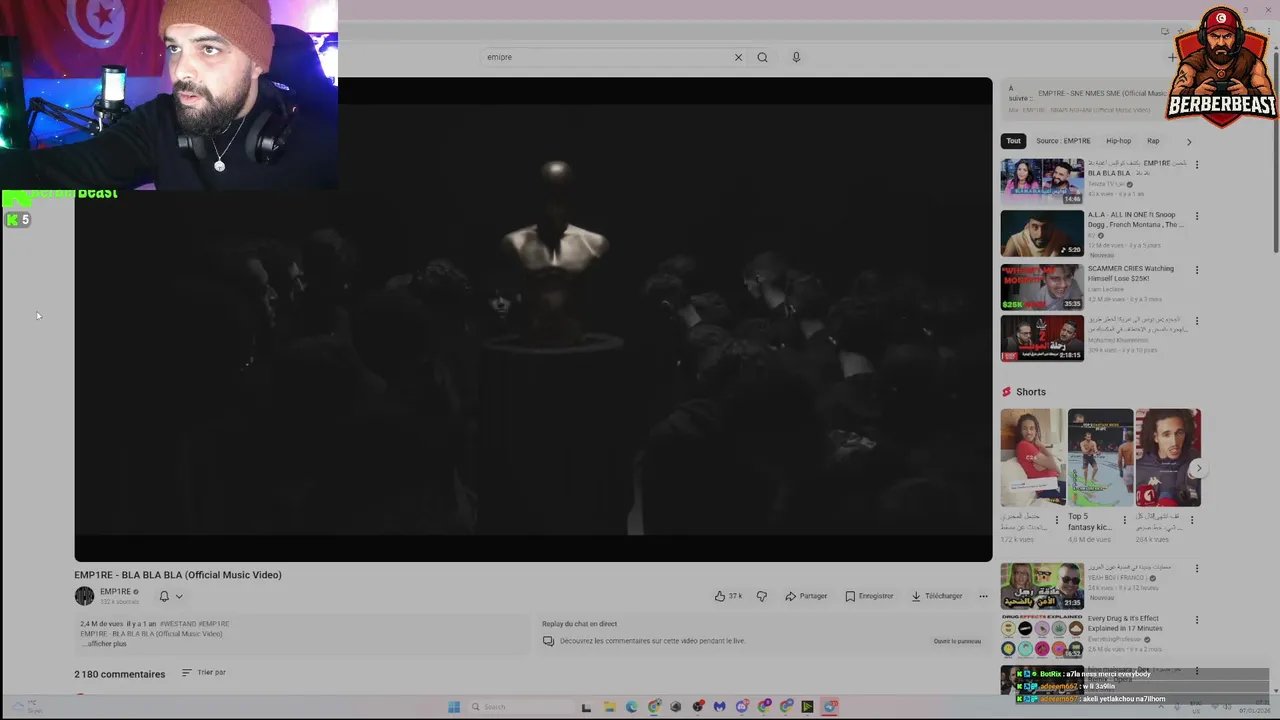This screenshot has height=720, width=1280.
Task: Open options menu for Mohamed Khammessi video
Action: (1196, 322)
